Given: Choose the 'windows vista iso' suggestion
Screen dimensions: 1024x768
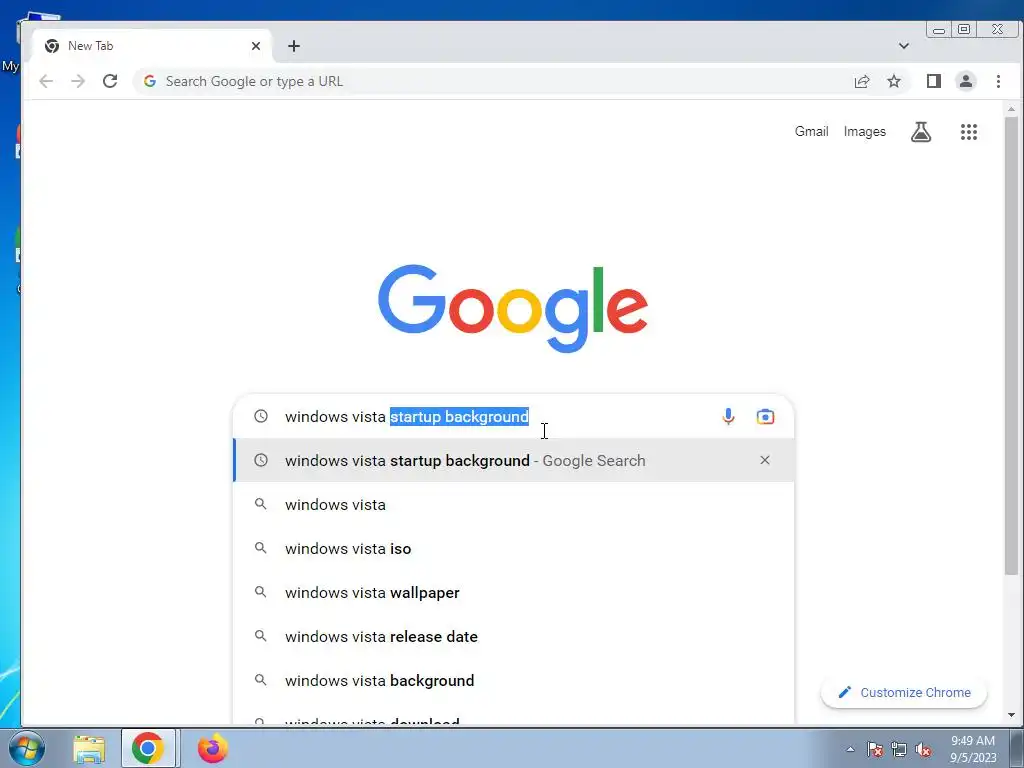Looking at the screenshot, I should [513, 549].
